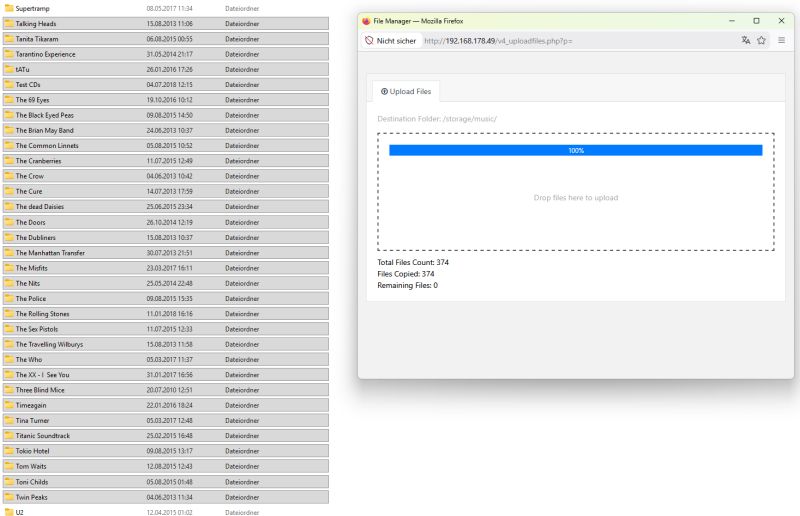
Task: Select the Titanic Soundtrack folder
Action: [x=43, y=436]
